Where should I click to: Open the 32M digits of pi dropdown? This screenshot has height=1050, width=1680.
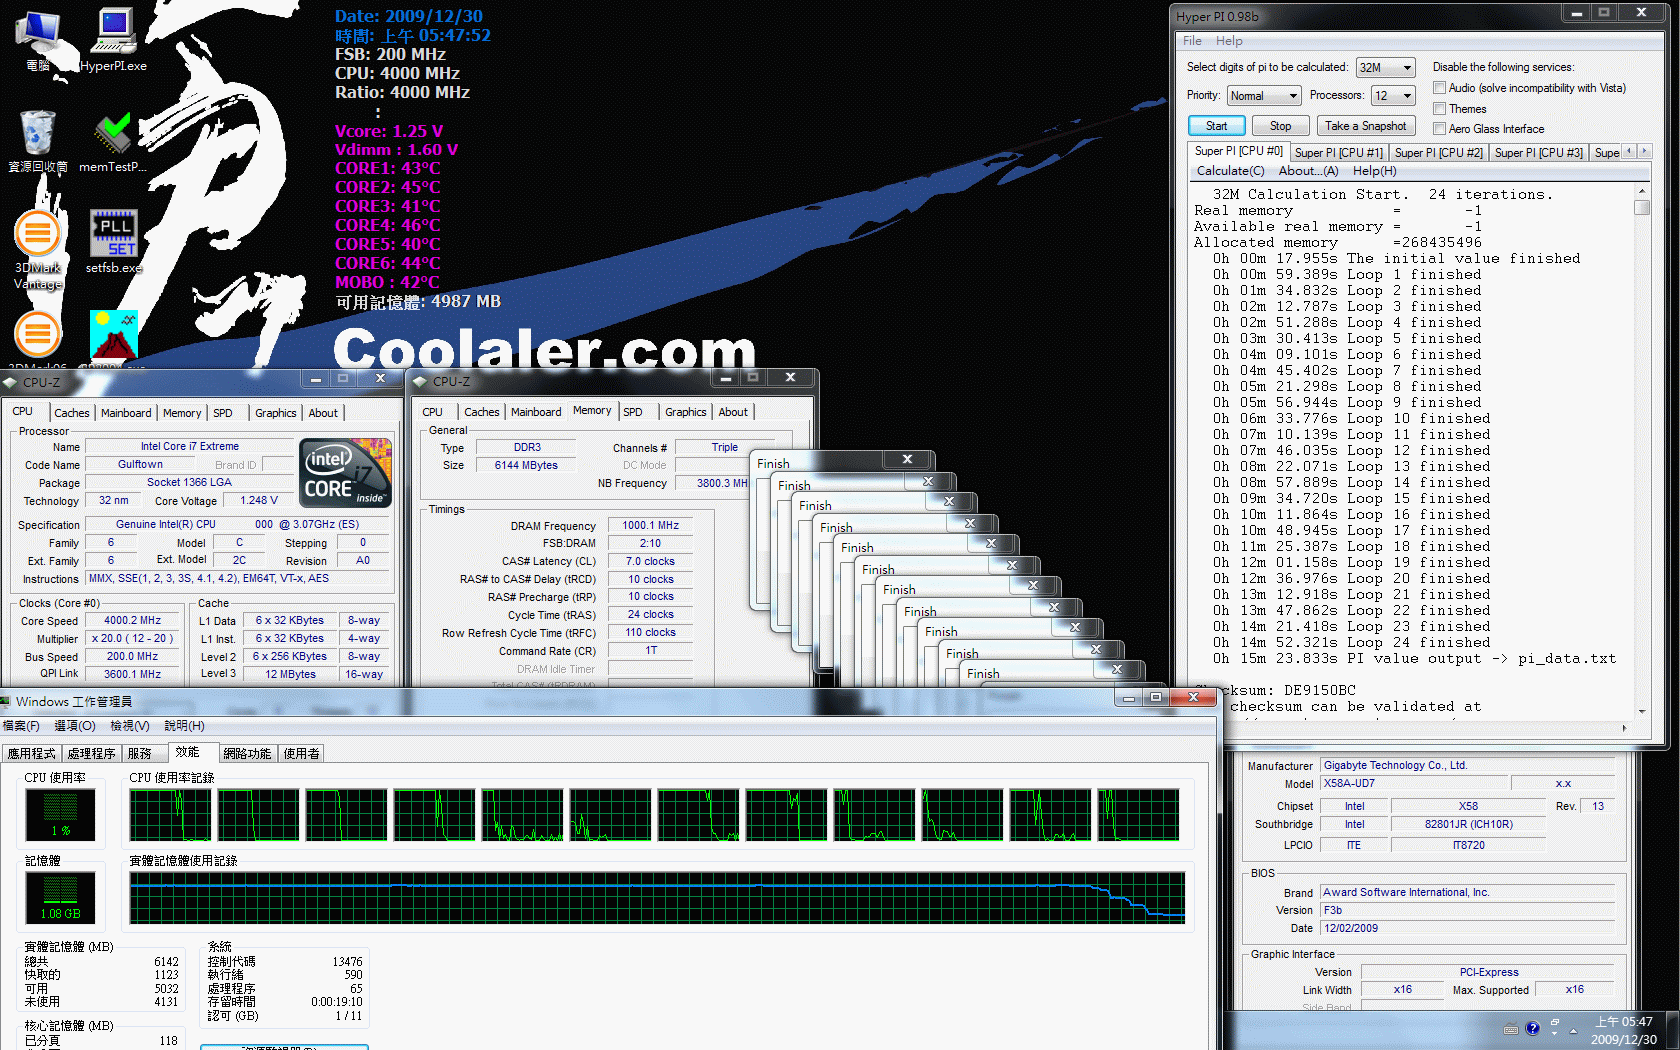[x=1385, y=67]
